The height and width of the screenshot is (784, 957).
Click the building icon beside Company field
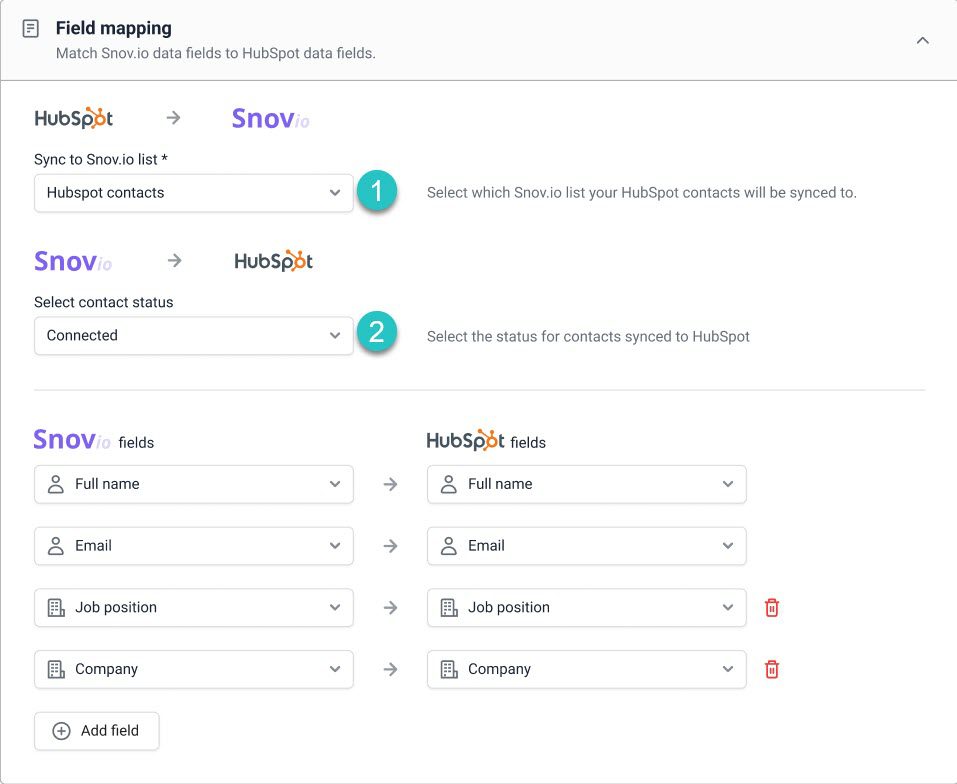click(57, 669)
